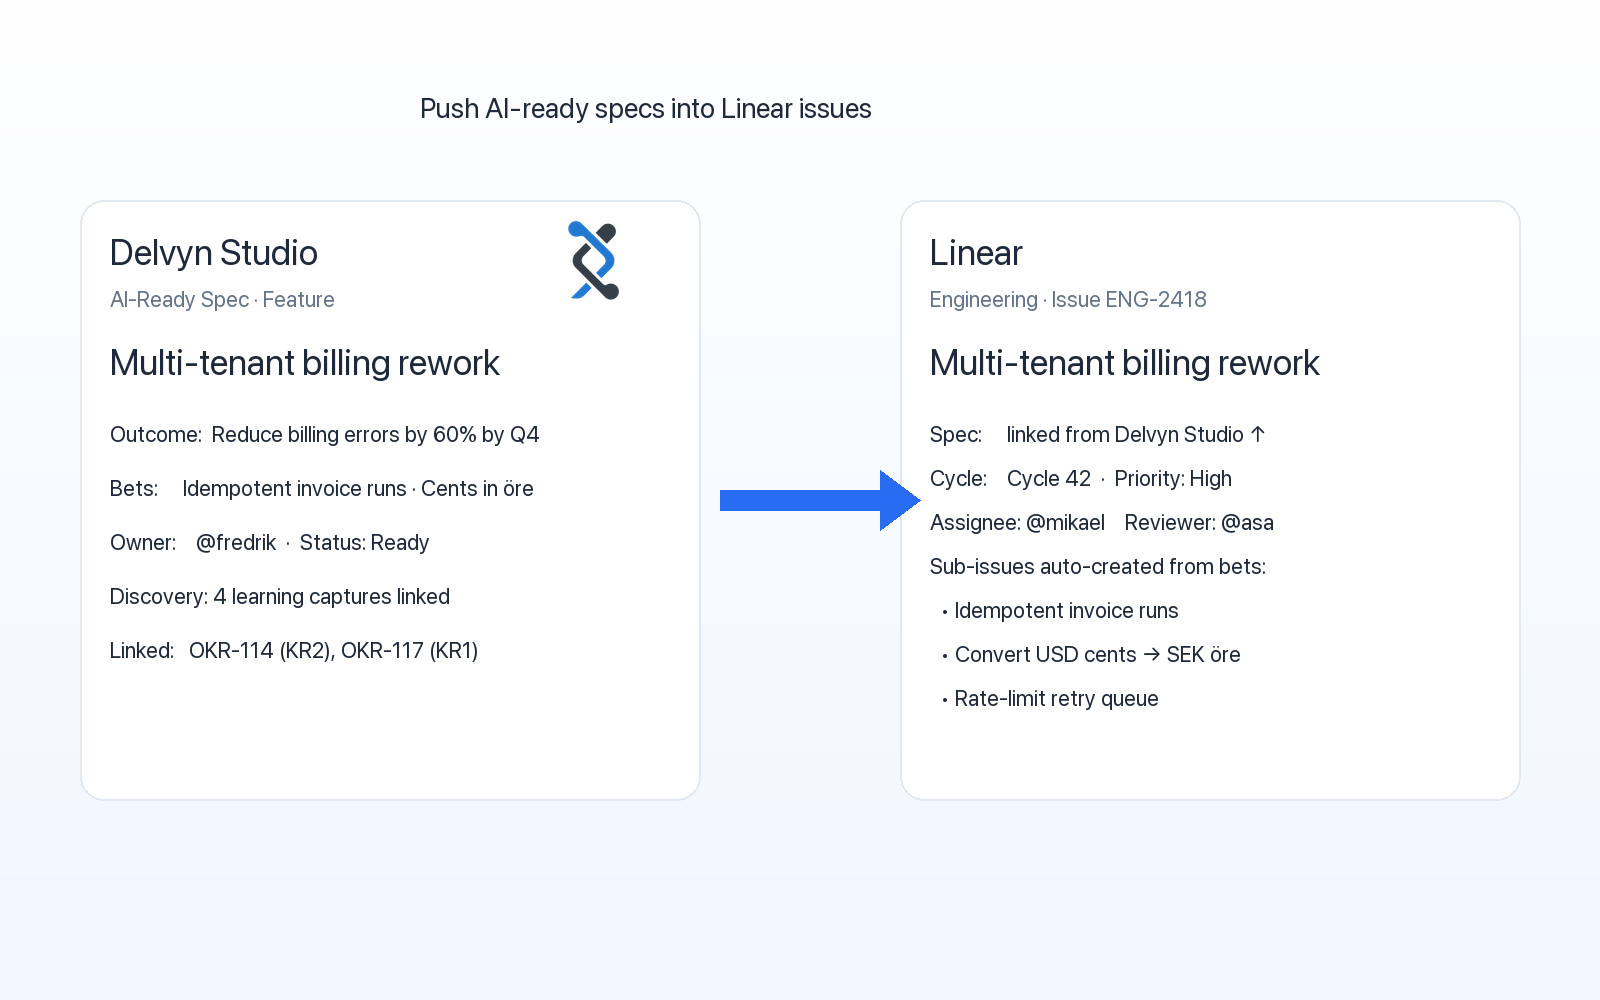Viewport: 1600px width, 1000px height.
Task: Select the Cycle 42 value
Action: tap(1049, 479)
